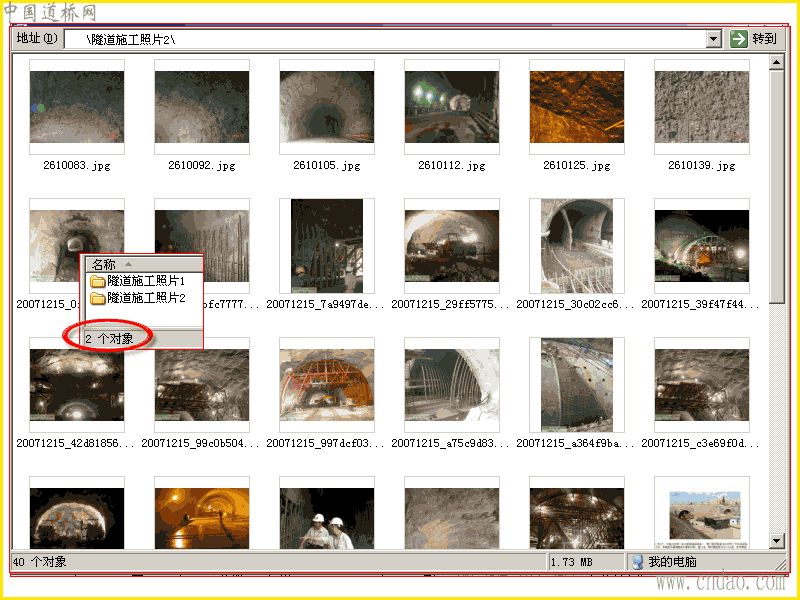800x600 pixels.
Task: Click the 我的电脑 computer icon in status bar
Action: pos(638,562)
